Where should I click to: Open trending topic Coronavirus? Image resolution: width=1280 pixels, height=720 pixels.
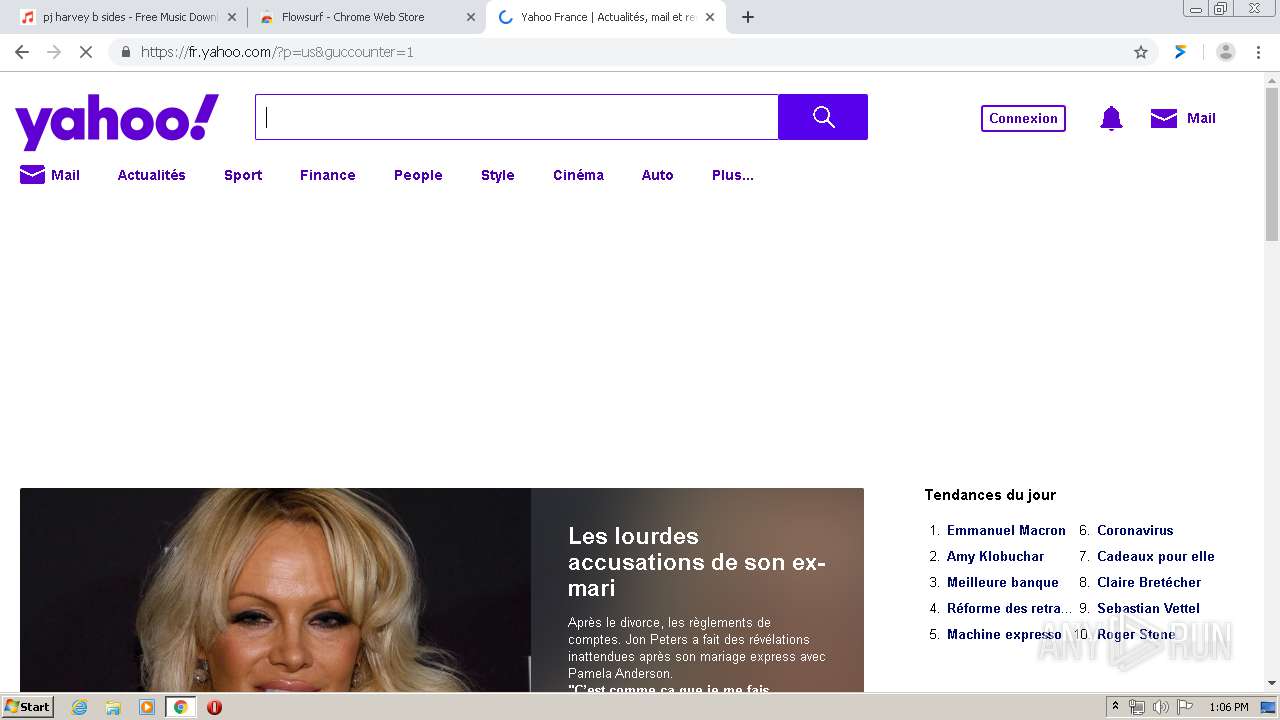[1135, 530]
